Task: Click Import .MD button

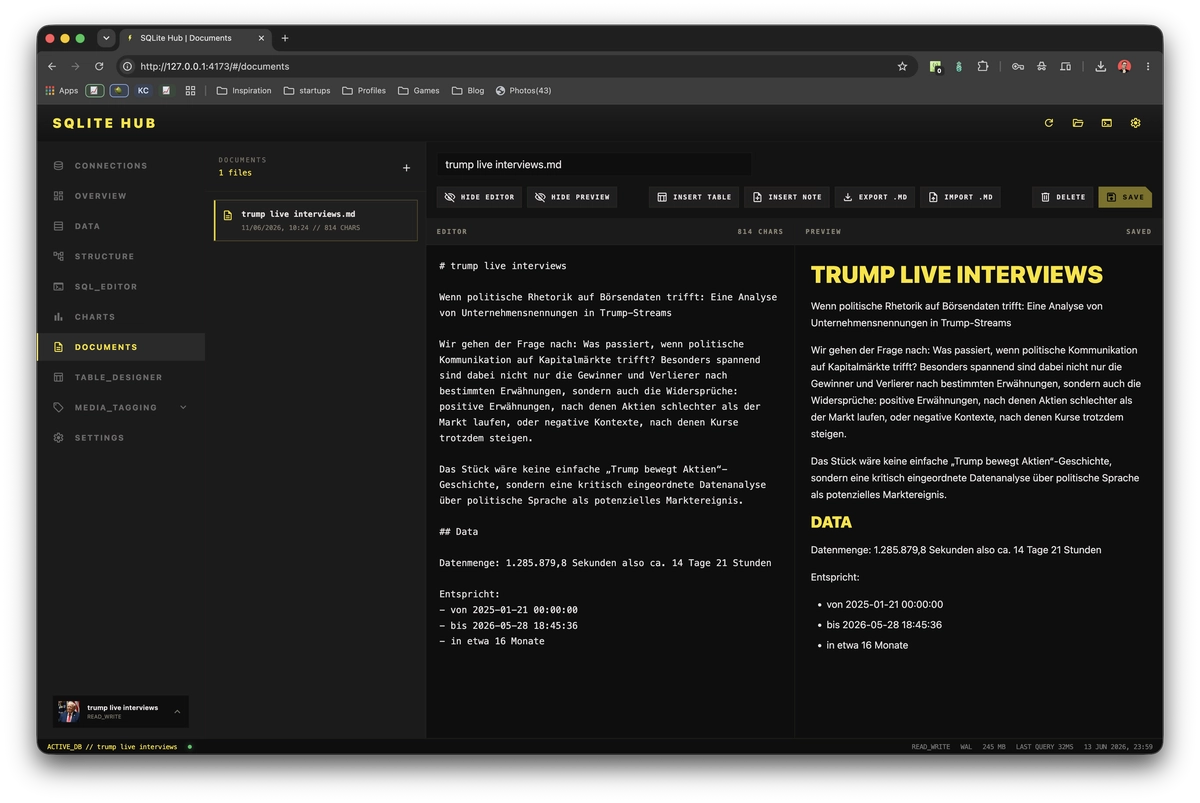Action: (x=960, y=197)
